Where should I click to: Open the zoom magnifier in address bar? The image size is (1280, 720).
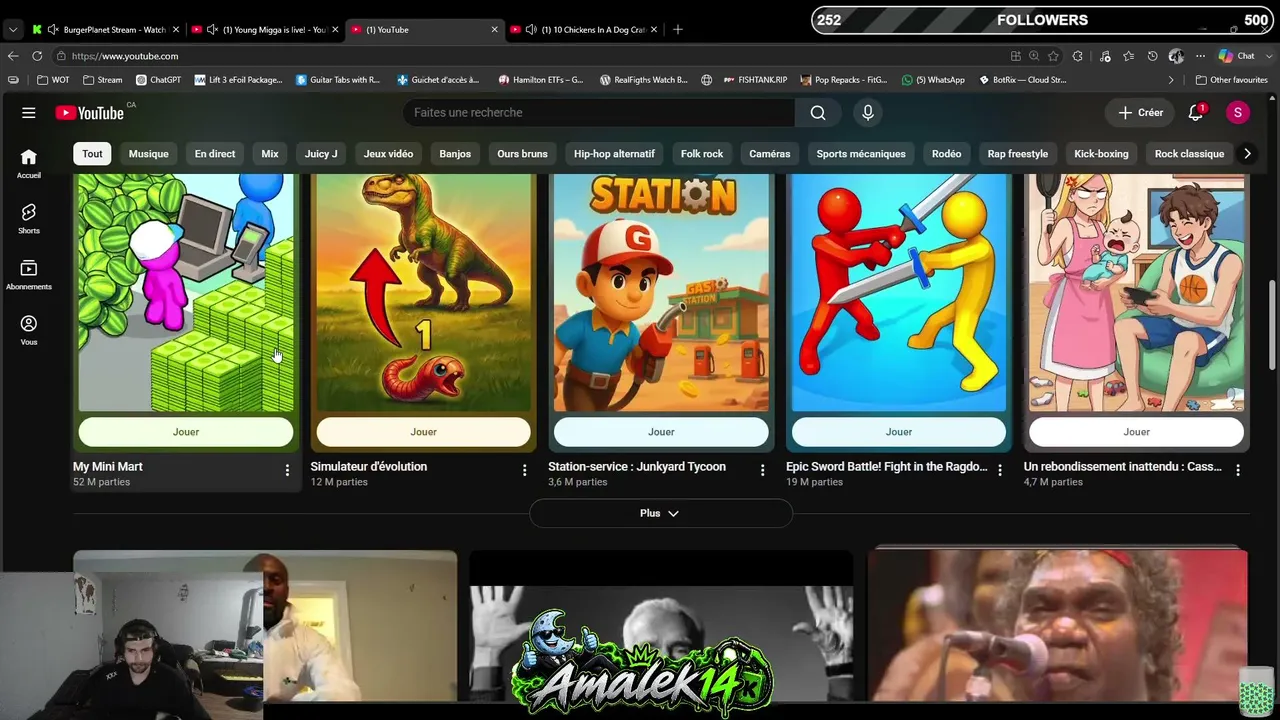[x=1034, y=56]
